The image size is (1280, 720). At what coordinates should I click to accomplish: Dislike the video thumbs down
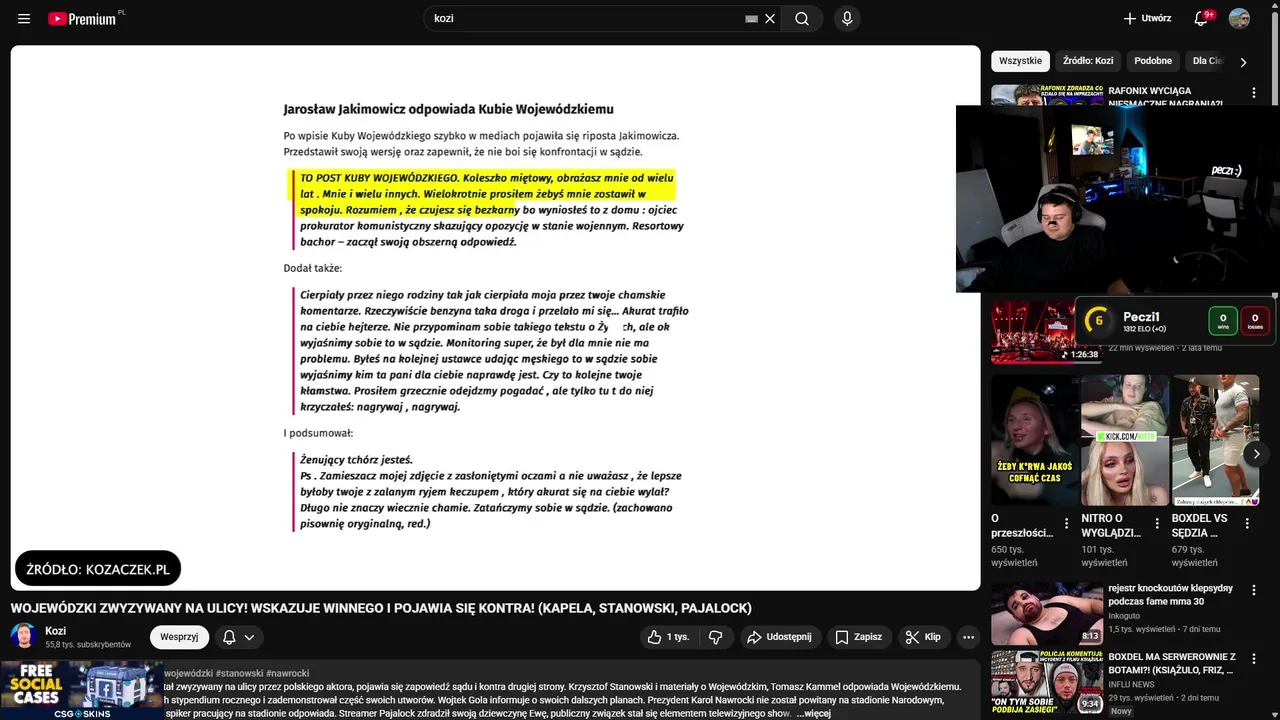click(715, 637)
